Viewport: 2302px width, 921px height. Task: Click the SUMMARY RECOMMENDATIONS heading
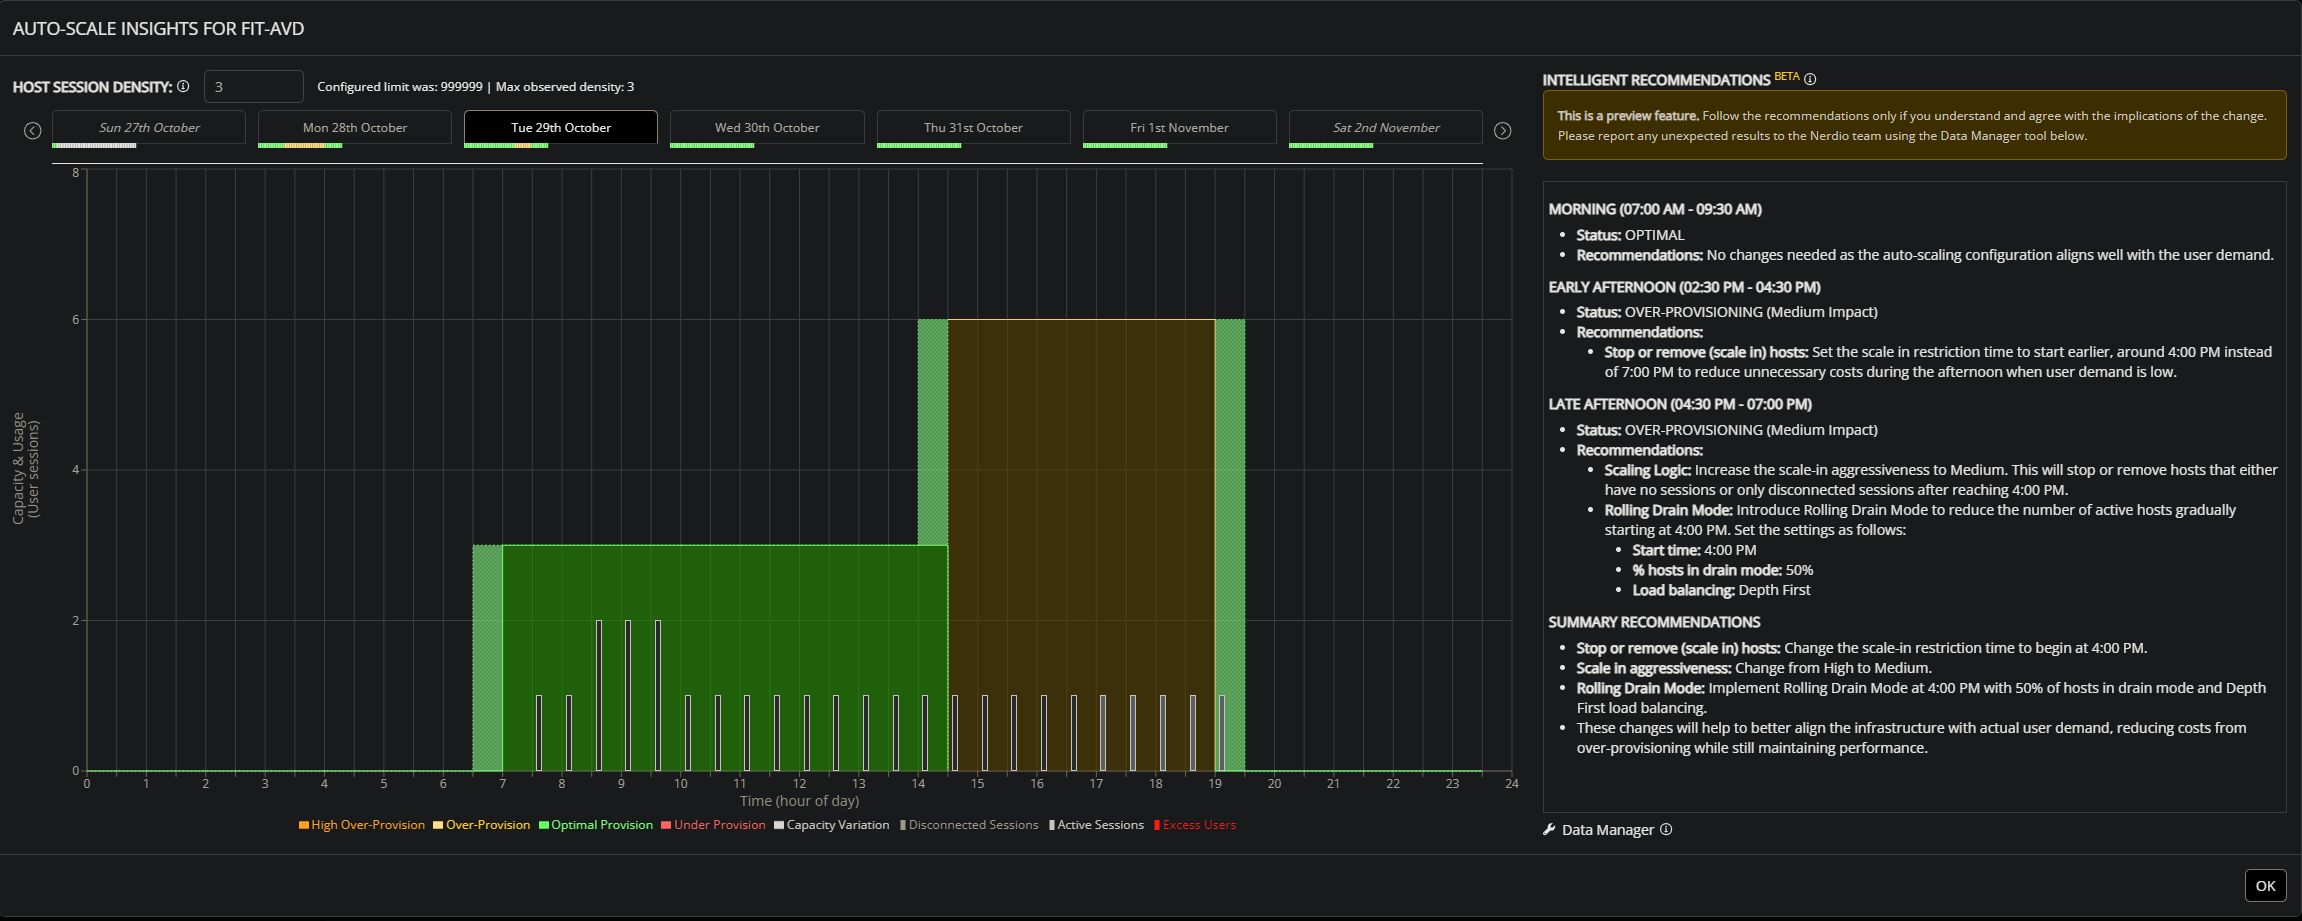pyautogui.click(x=1654, y=622)
